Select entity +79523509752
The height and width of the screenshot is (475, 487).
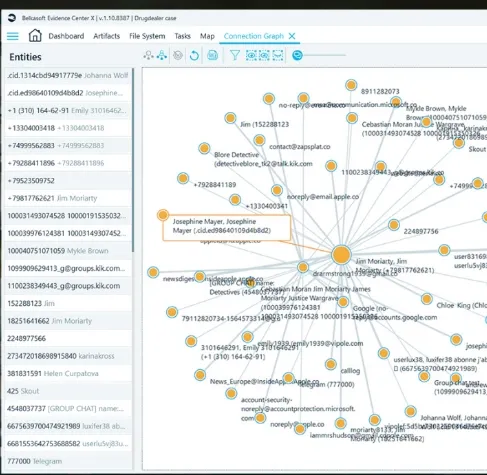[68, 181]
